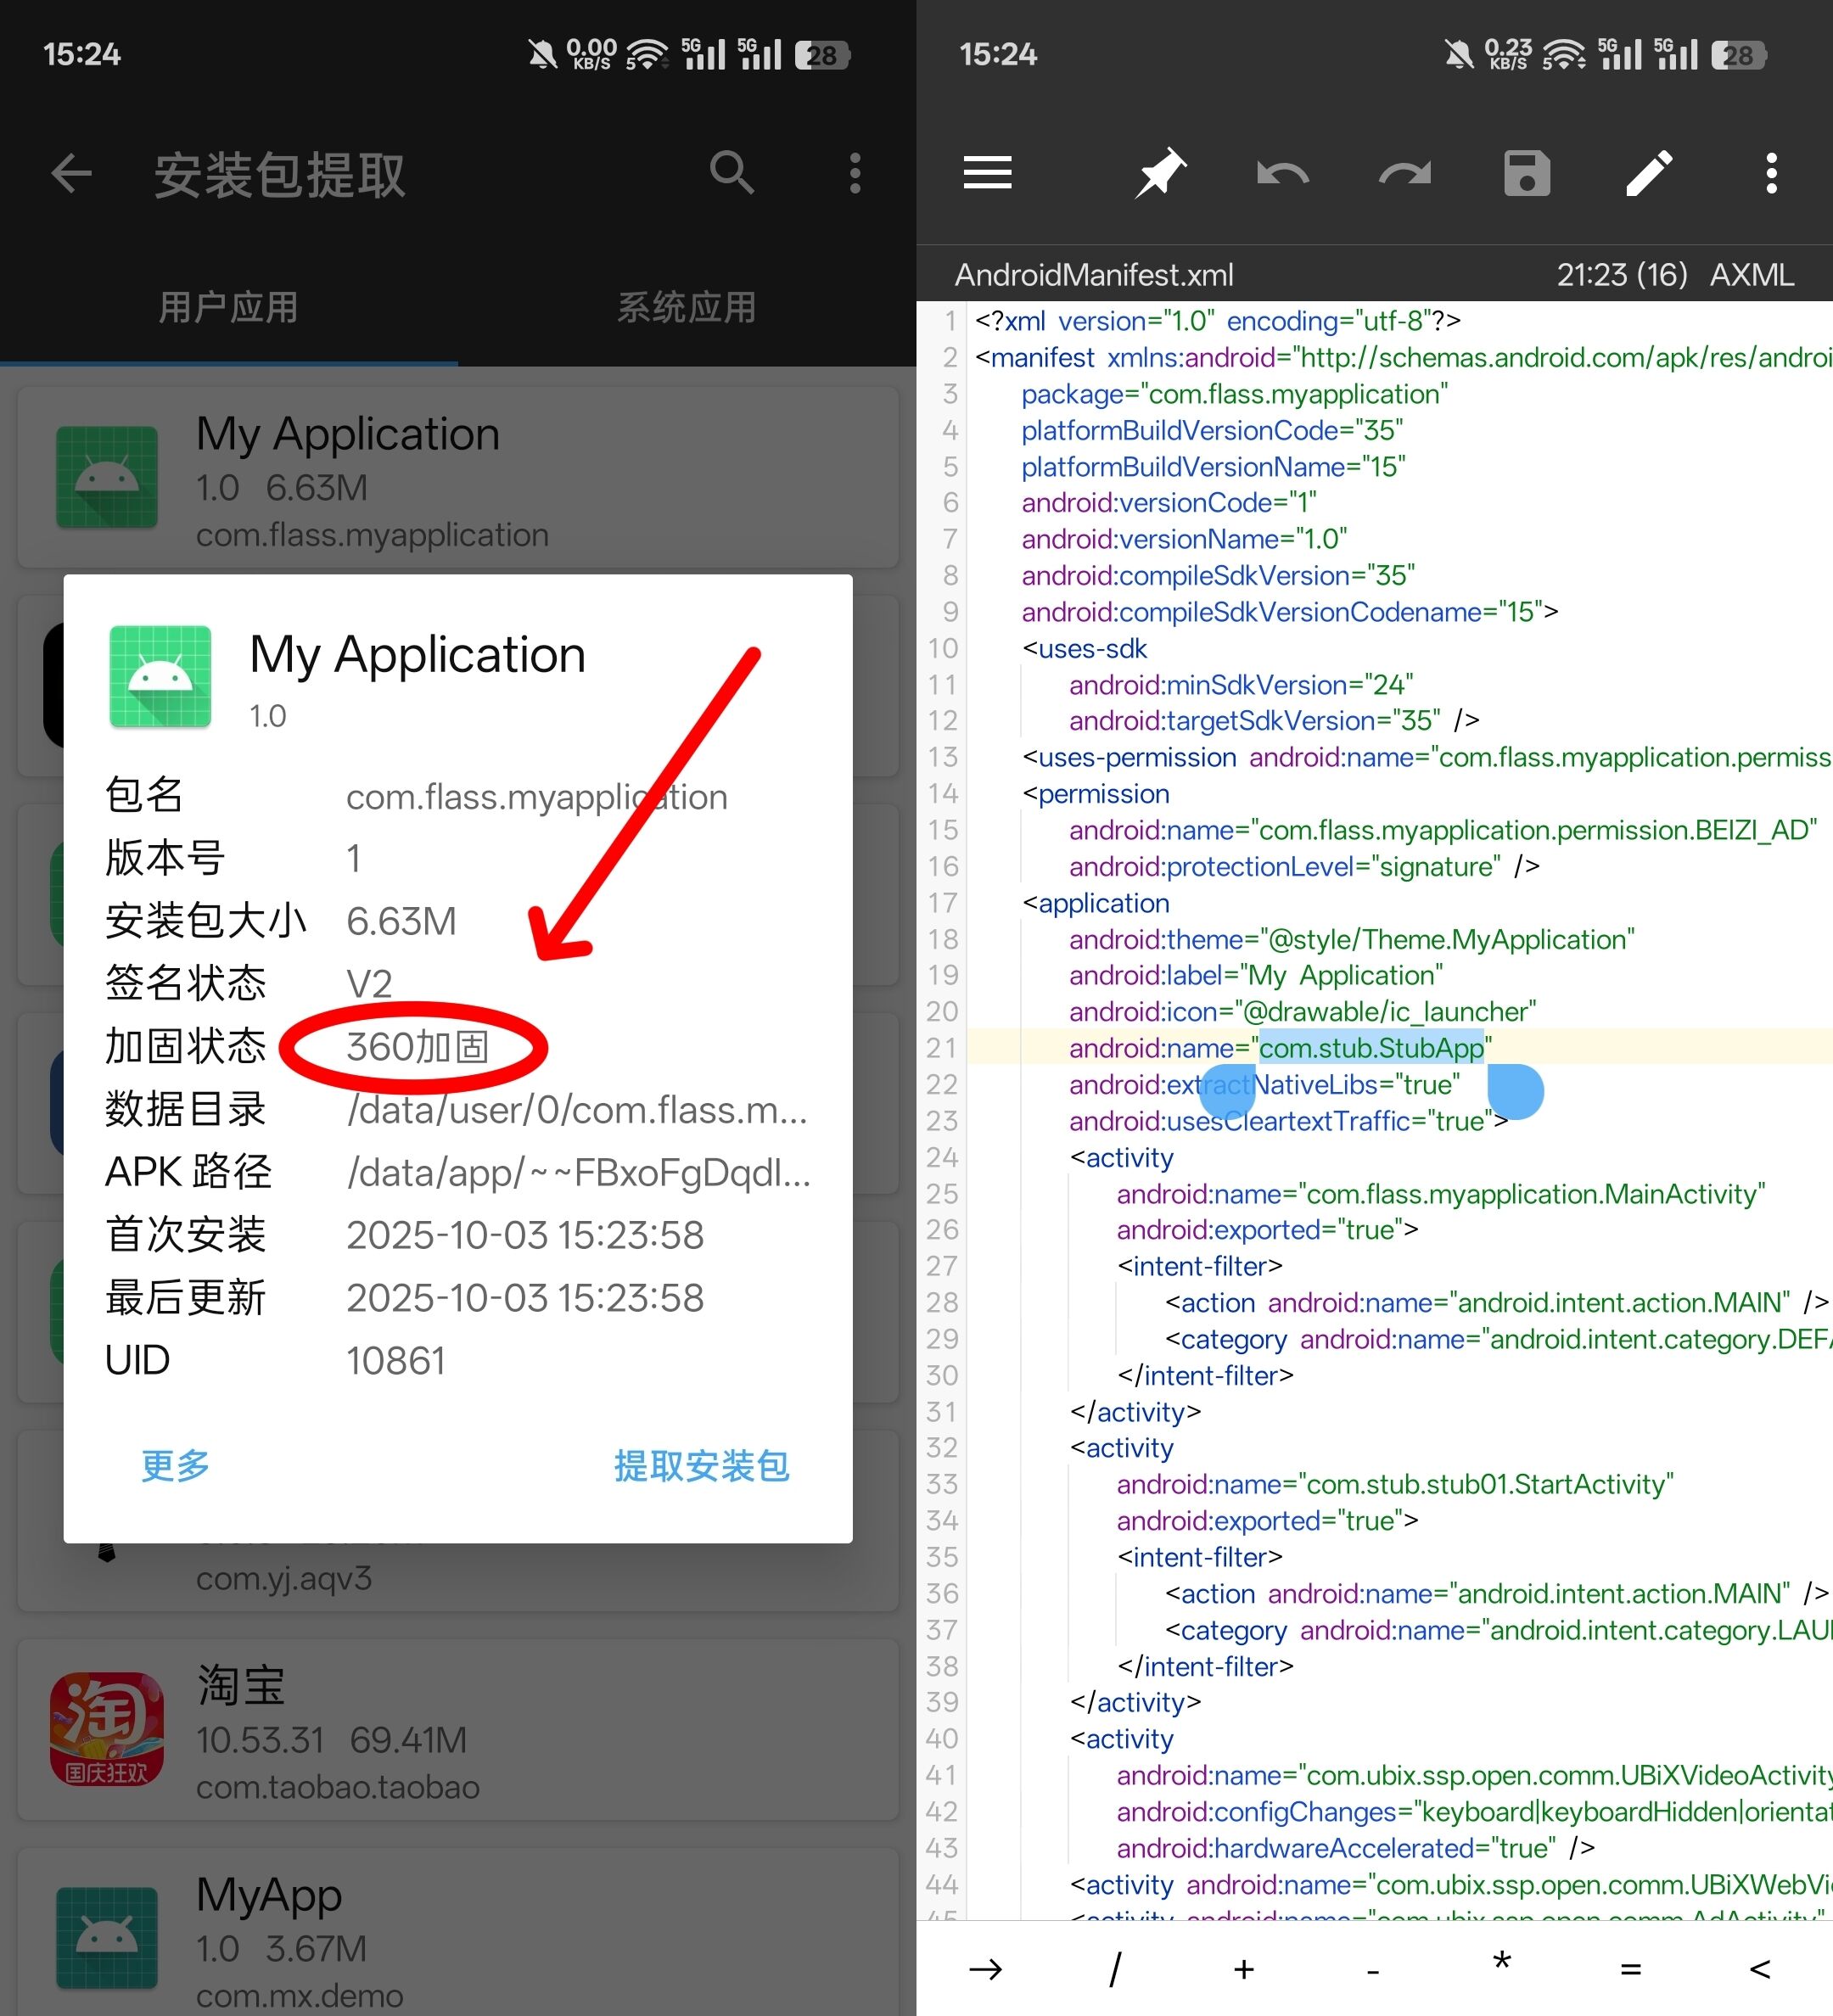Tap the package name com.flass.myapplication in dialog
The width and height of the screenshot is (1833, 2016).
537,797
